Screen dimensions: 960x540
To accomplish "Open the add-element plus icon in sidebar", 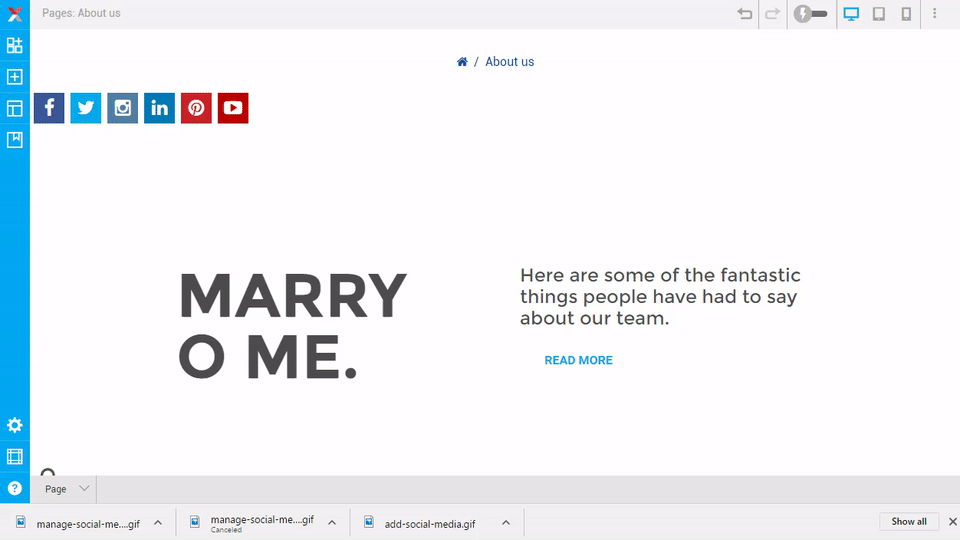I will pyautogui.click(x=15, y=77).
